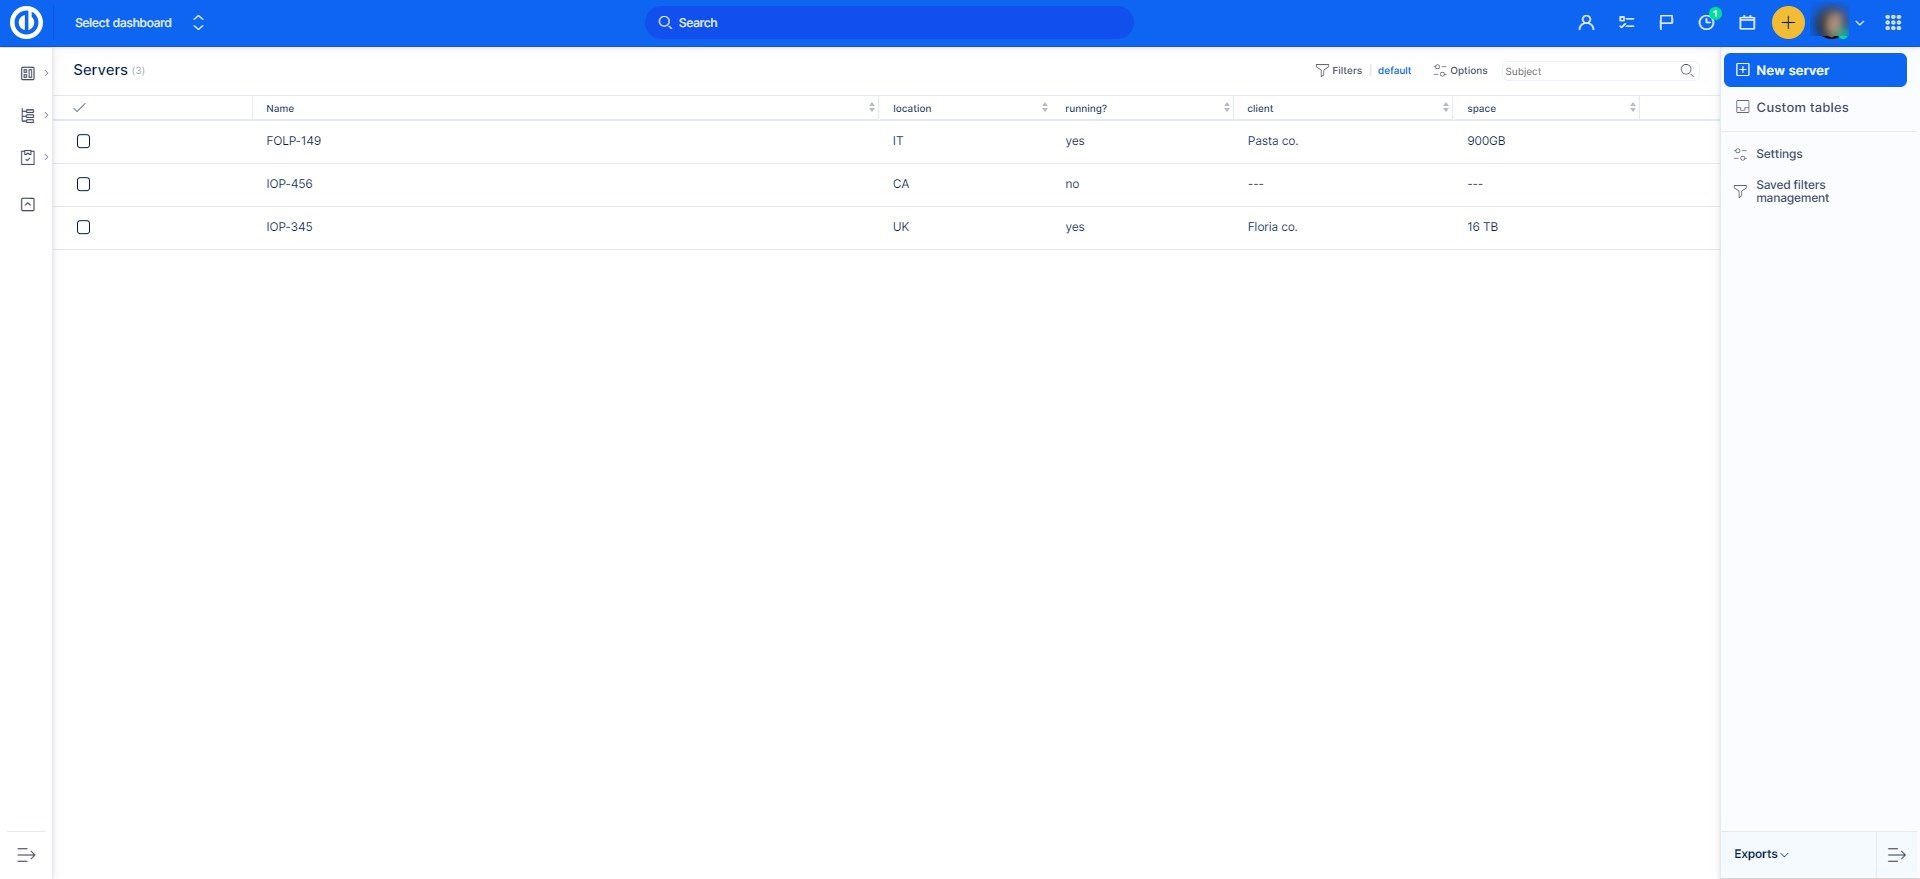Viewport: 1920px width, 879px height.
Task: Select the FOLP-149 row checkbox
Action: point(84,141)
